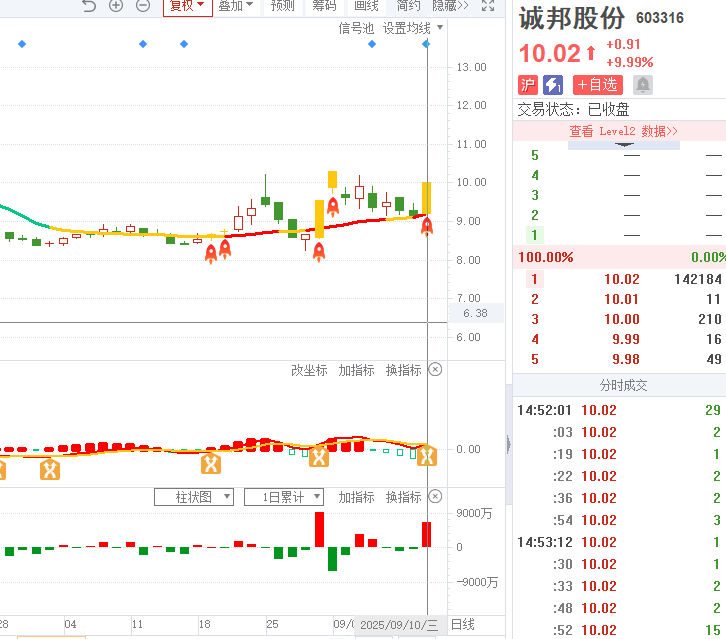Click the collapse arrow above the sell order book

pos(624,145)
